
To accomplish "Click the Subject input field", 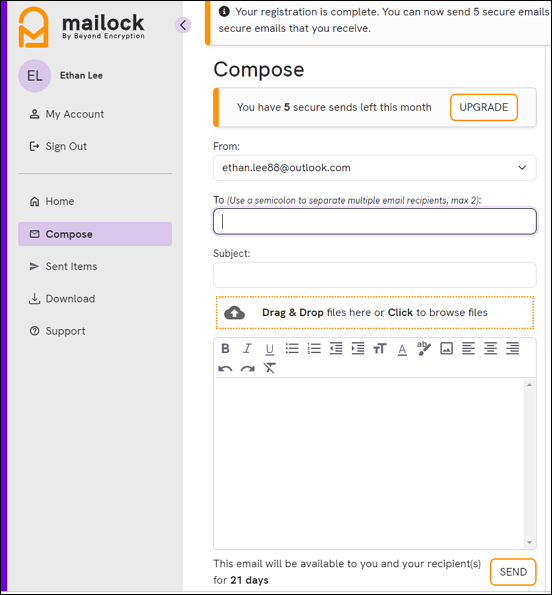I will 374,275.
